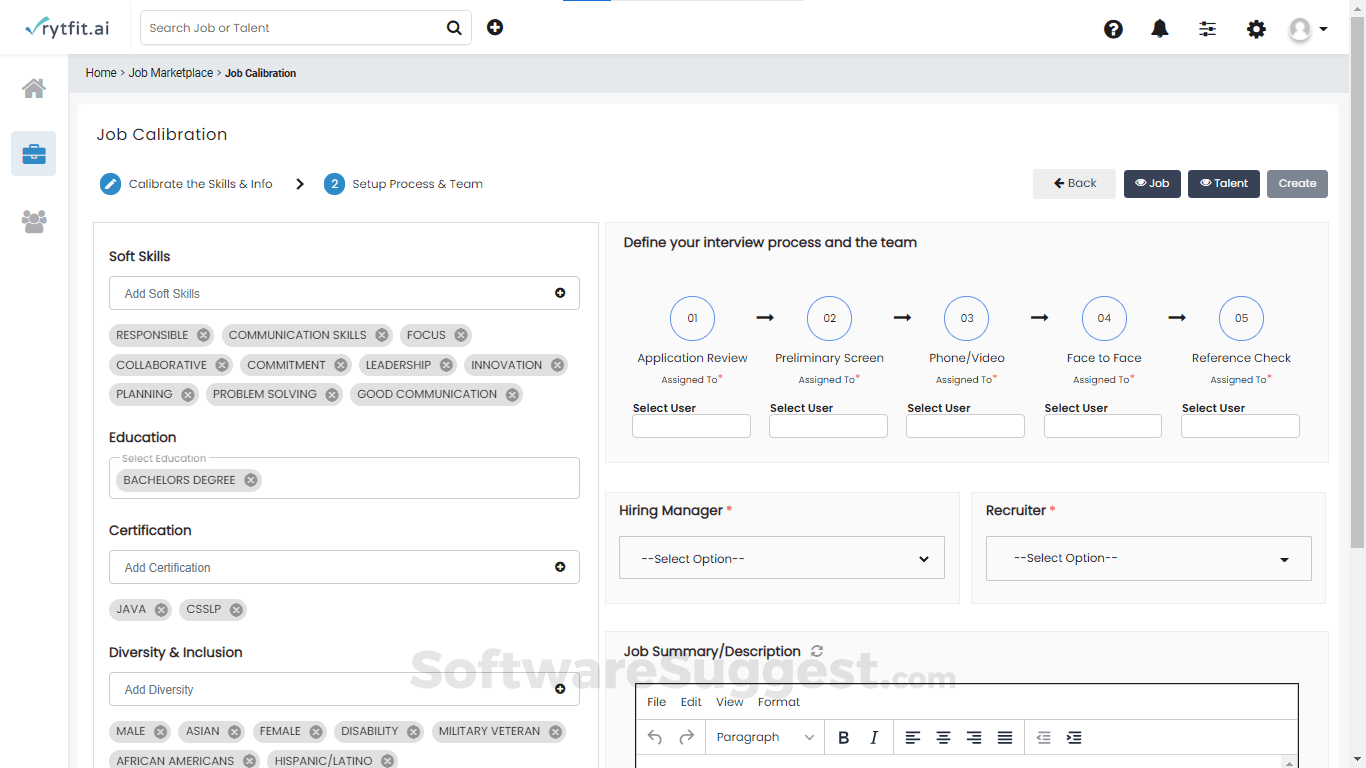1366x768 pixels.
Task: Redo in the description editor
Action: click(x=687, y=737)
